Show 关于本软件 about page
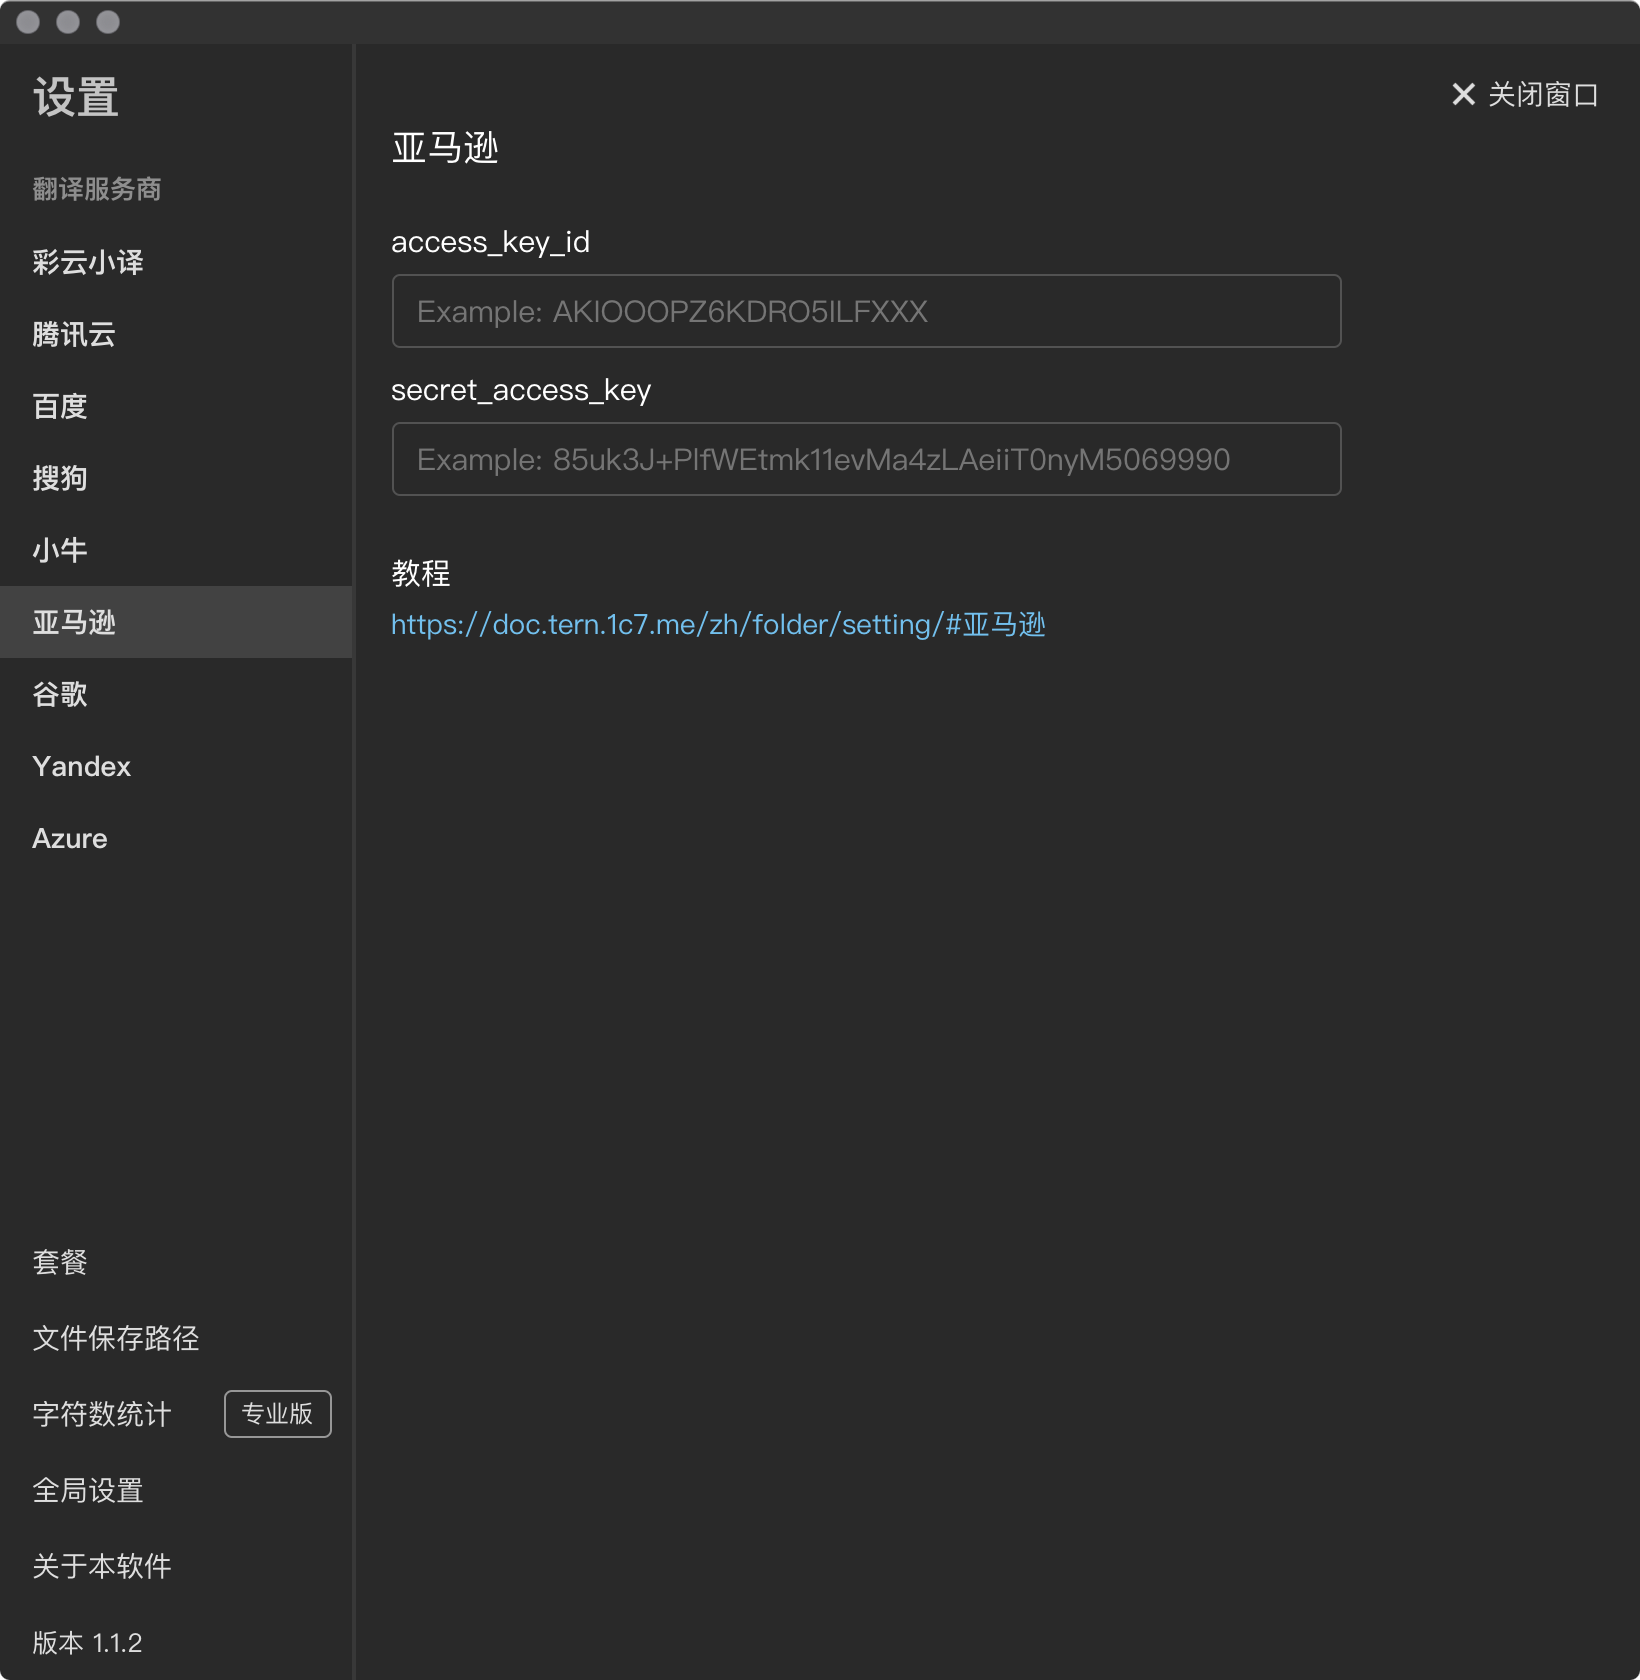 click(x=102, y=1567)
